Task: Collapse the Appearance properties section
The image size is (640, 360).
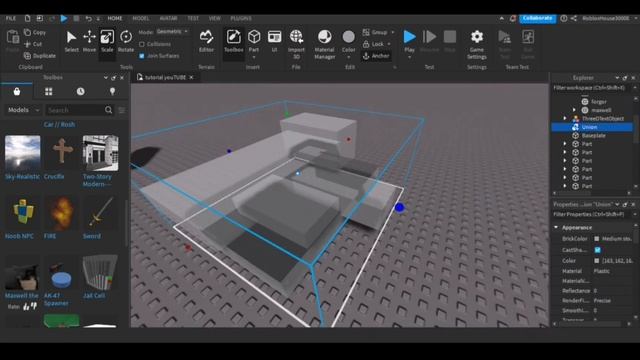Action: (556, 227)
